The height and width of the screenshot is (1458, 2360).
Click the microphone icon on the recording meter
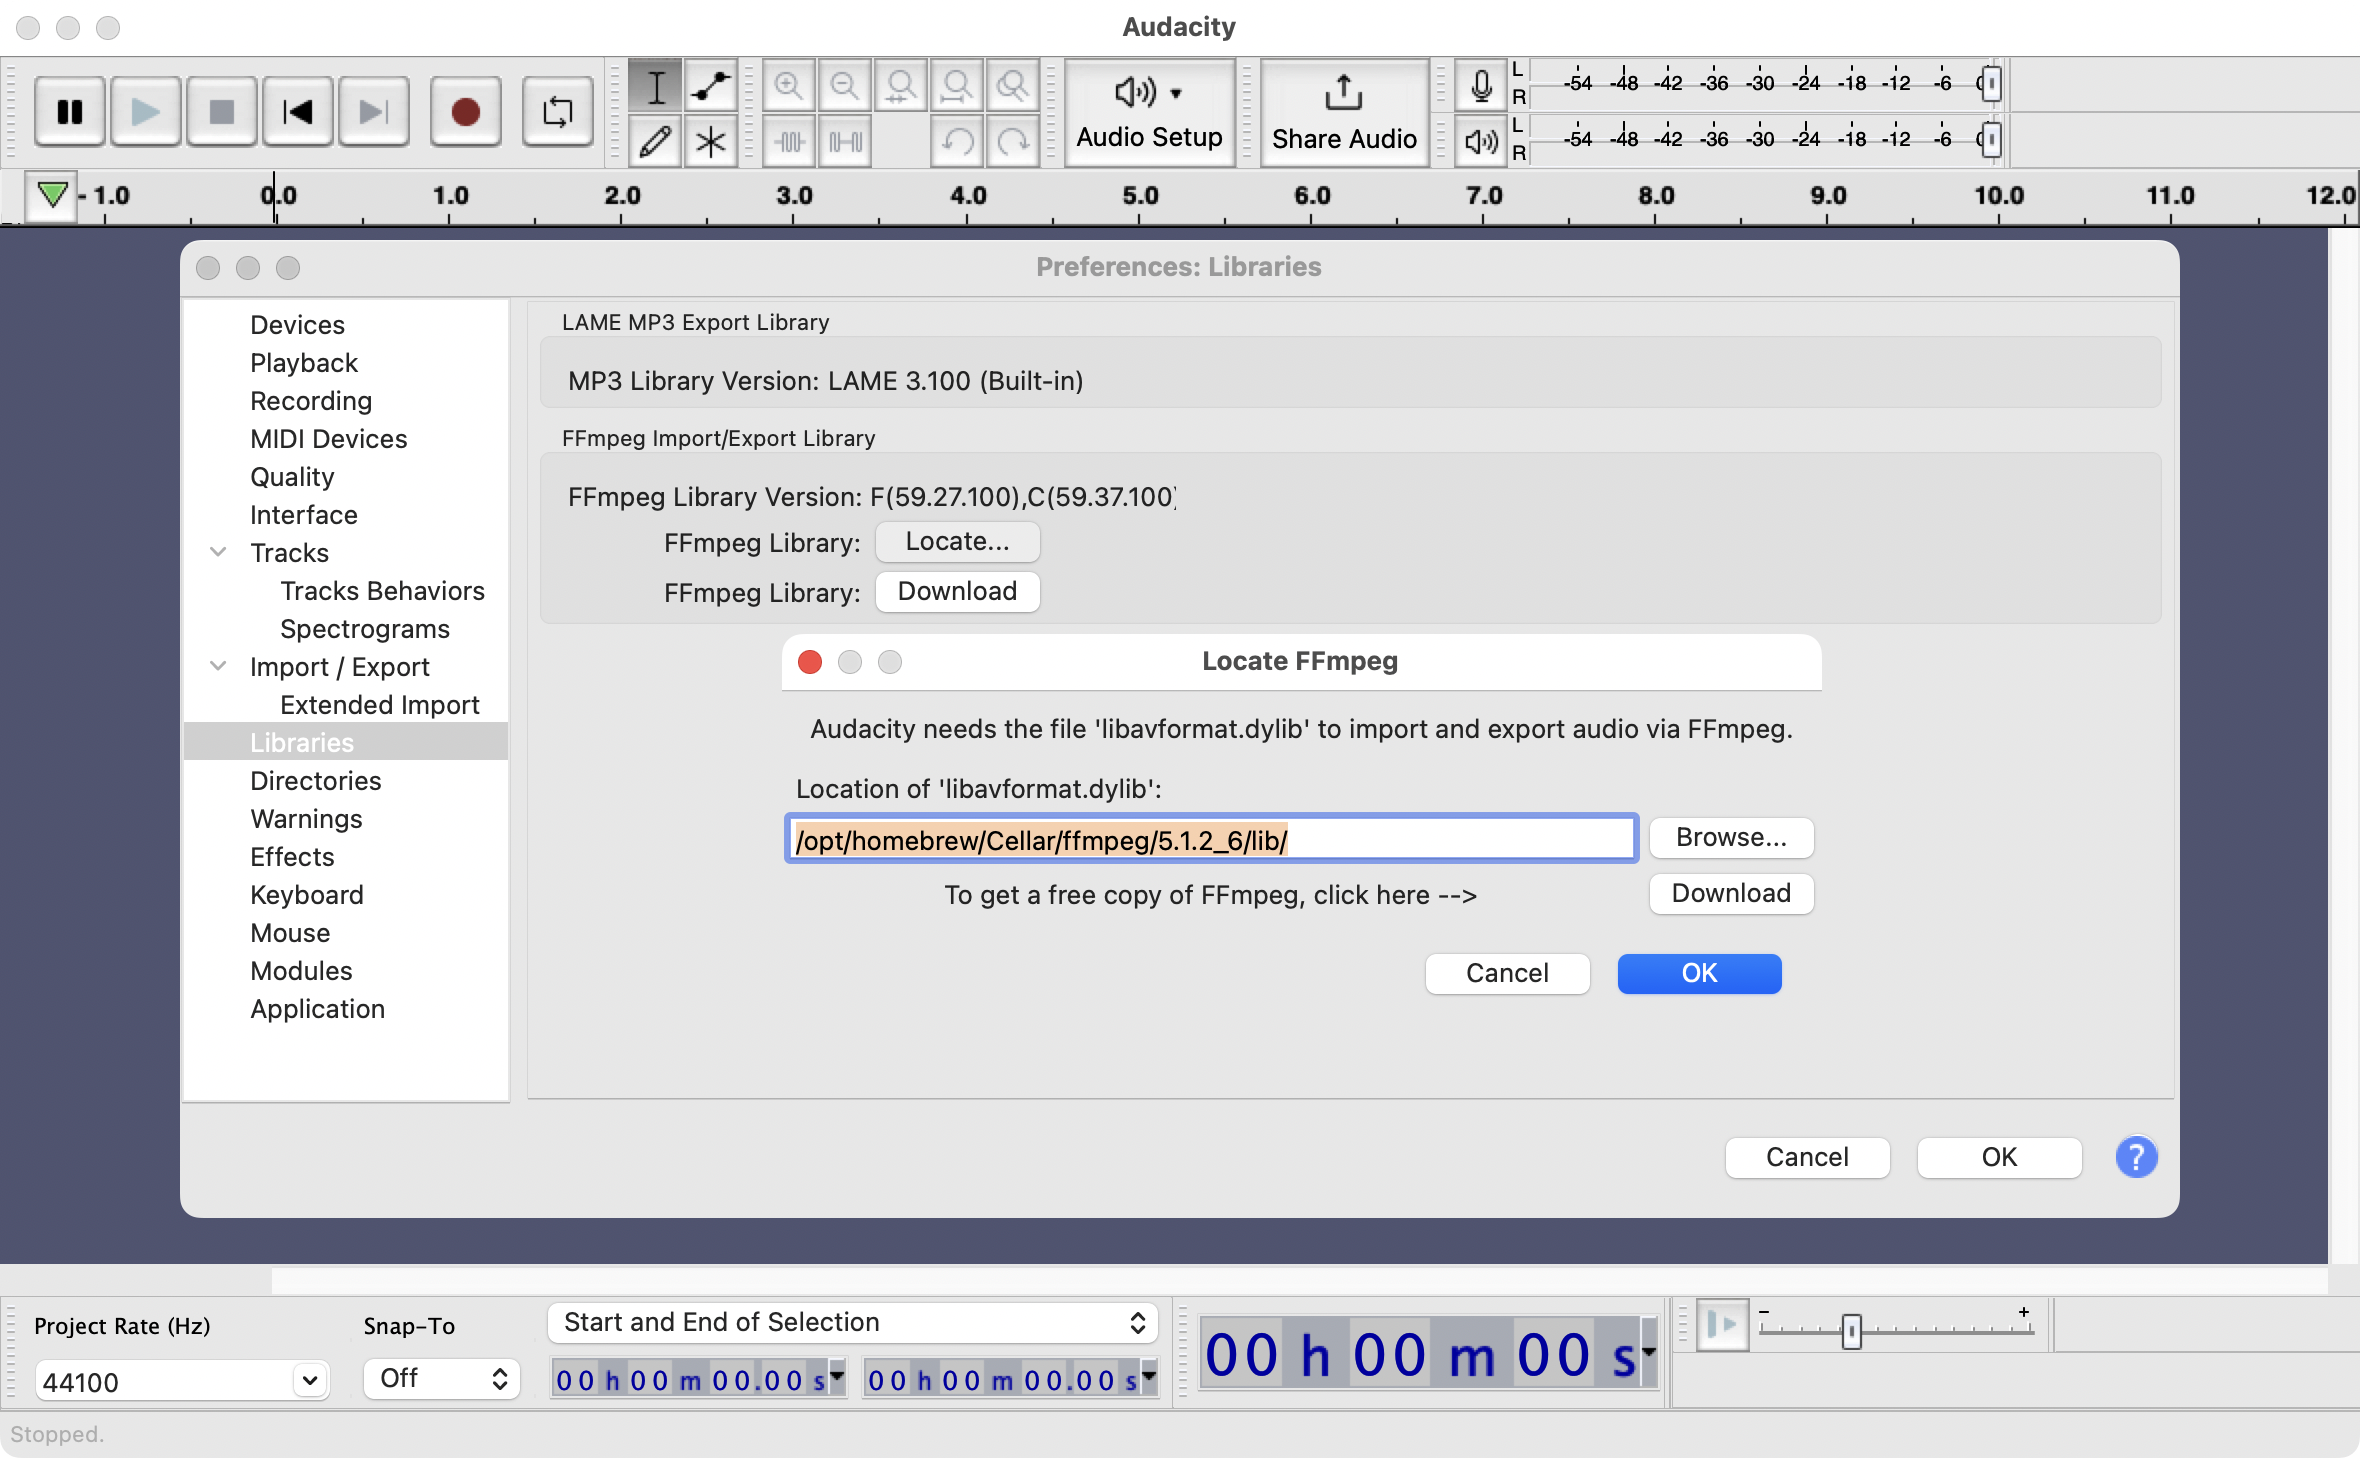pos(1480,85)
